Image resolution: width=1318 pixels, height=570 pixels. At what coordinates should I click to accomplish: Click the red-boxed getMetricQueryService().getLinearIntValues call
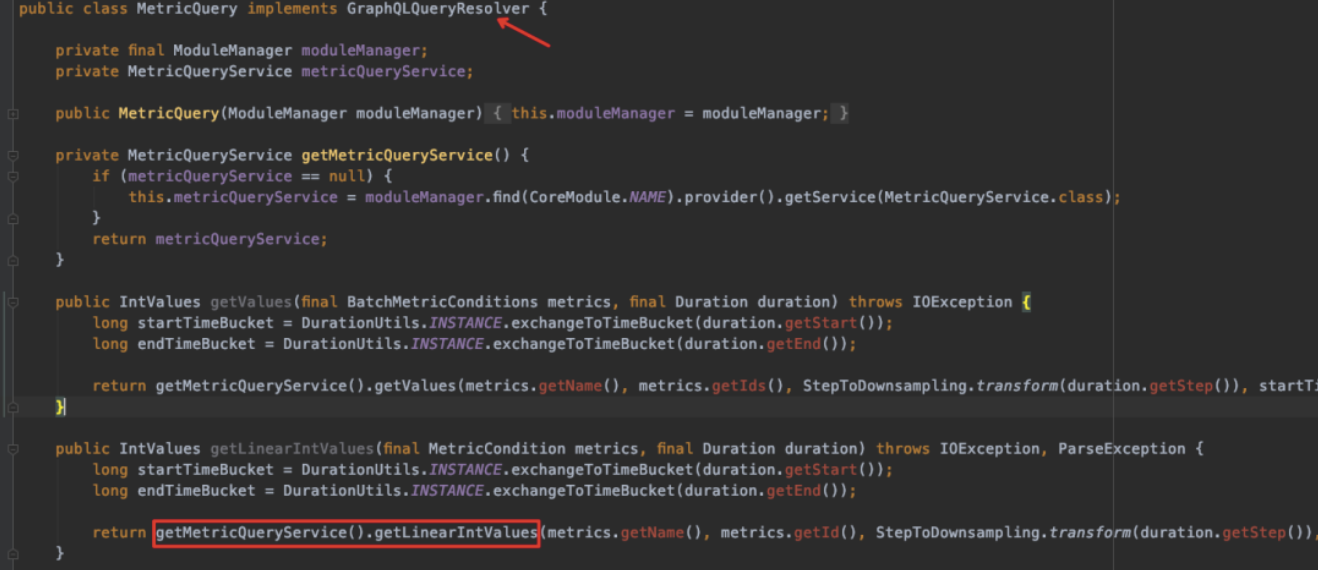[346, 533]
